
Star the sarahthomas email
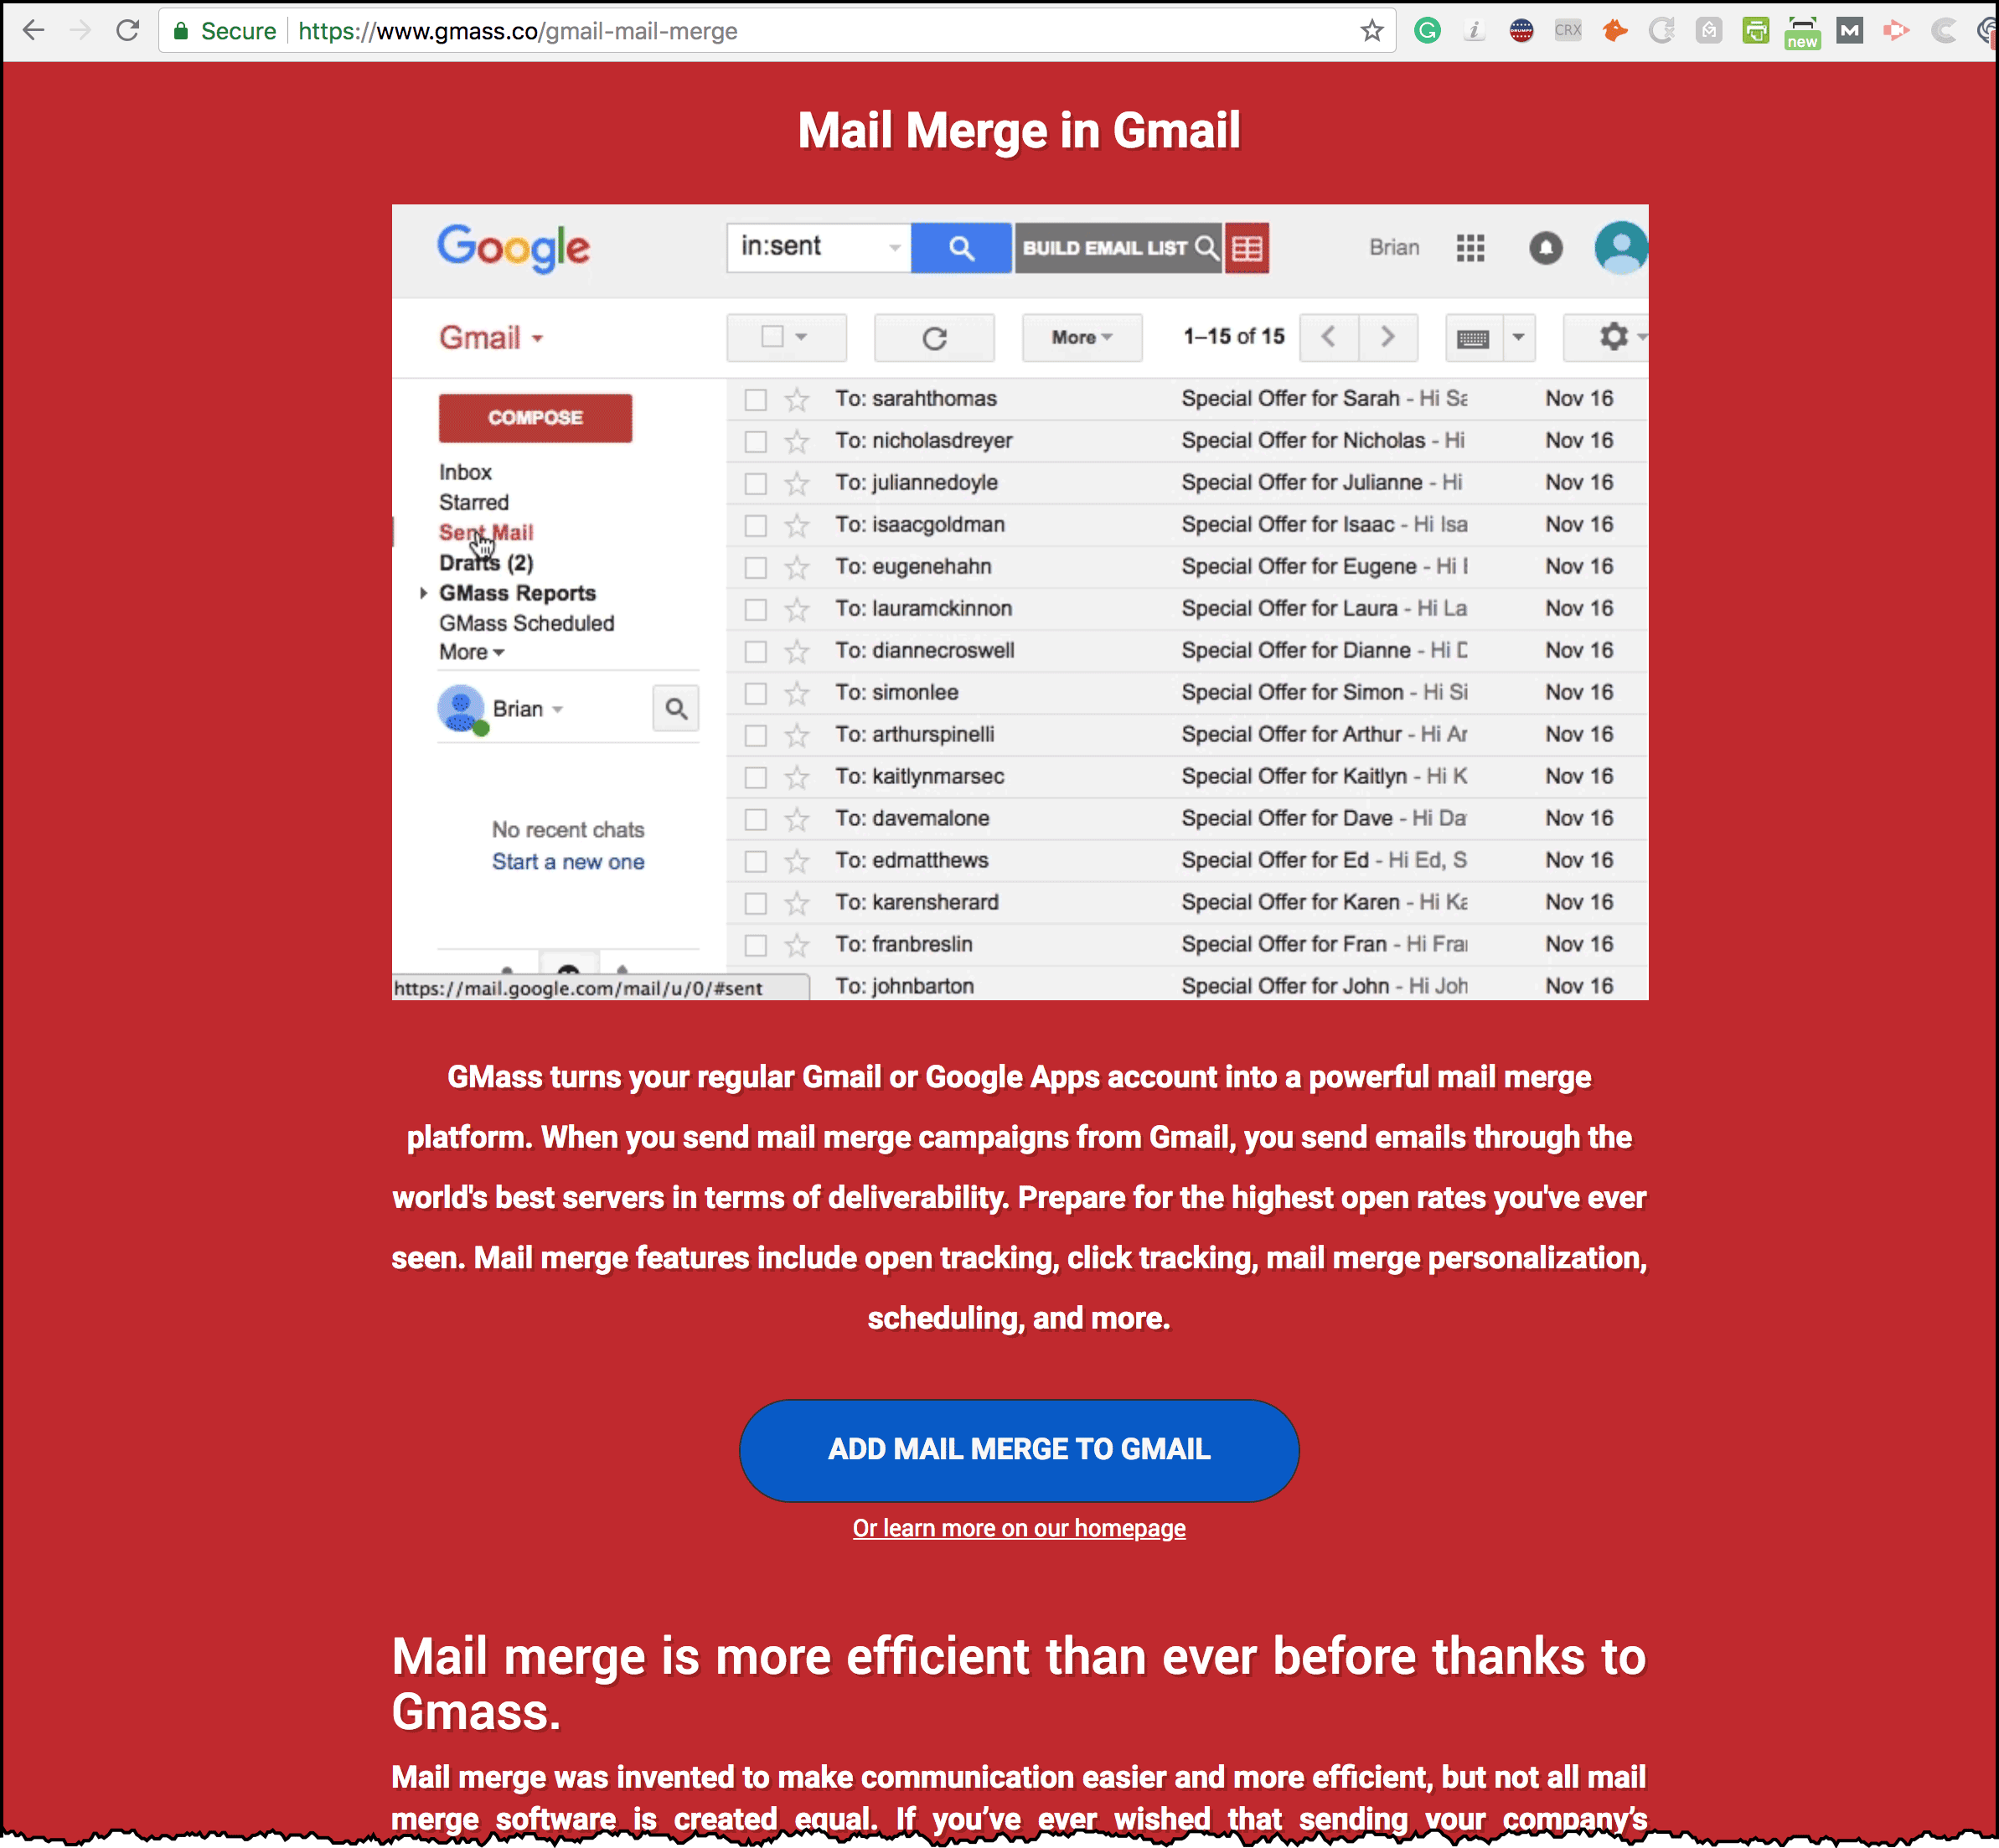click(x=796, y=400)
